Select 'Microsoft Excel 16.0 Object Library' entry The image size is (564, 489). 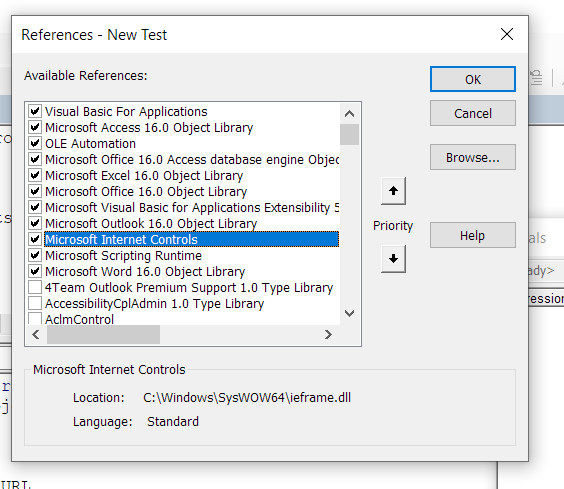point(144,176)
